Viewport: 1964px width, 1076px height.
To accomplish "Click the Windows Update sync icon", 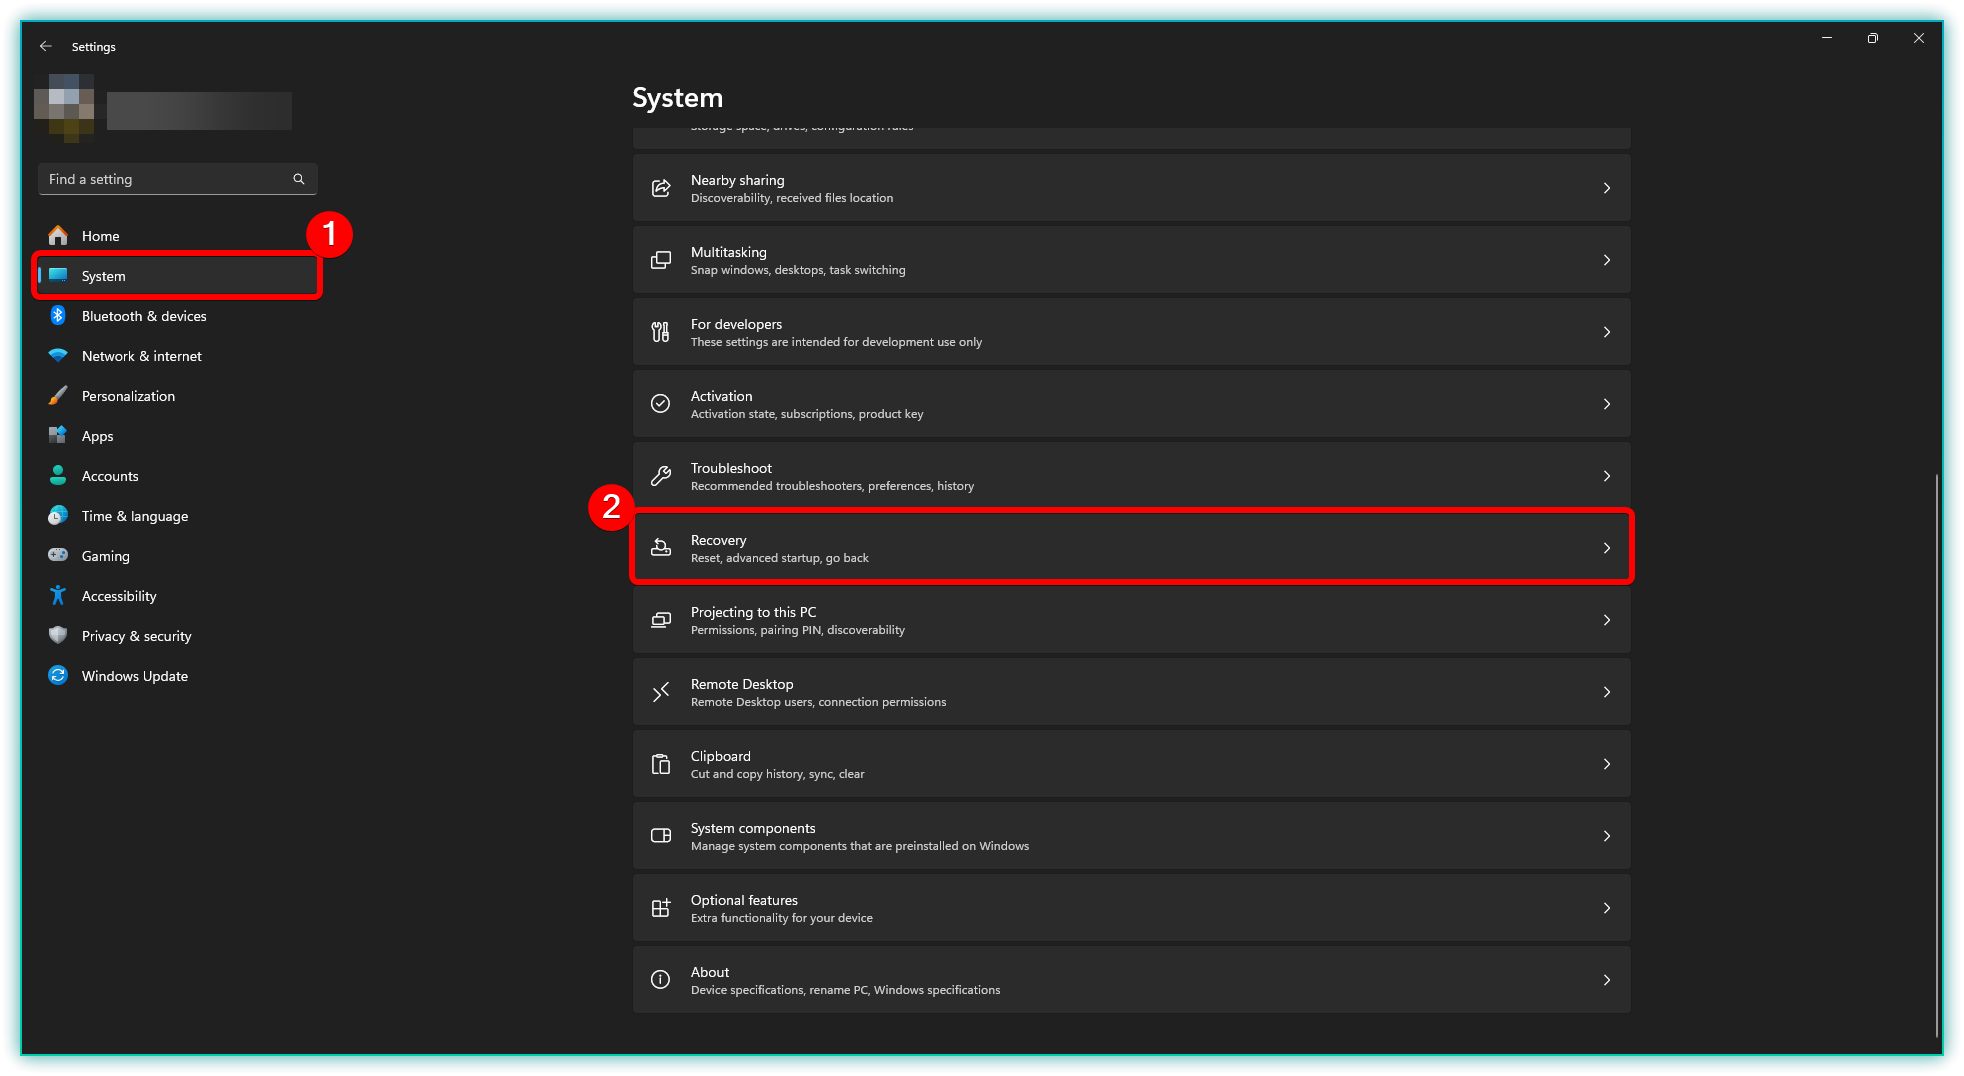I will [x=58, y=676].
